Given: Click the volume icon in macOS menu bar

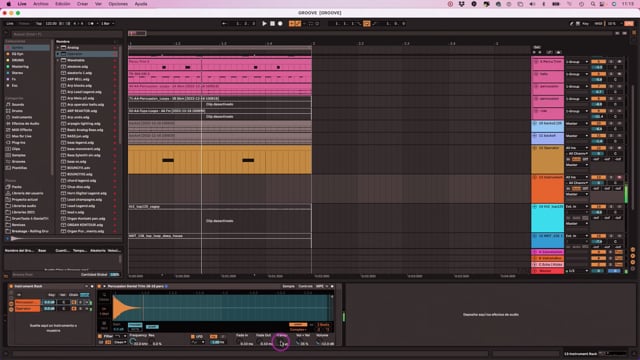Looking at the screenshot, I should 532,4.
